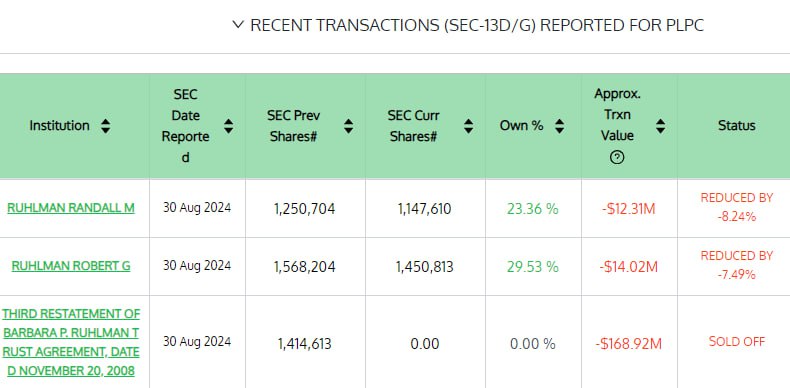Select the 1,250,704 prev shares cell
The height and width of the screenshot is (388, 790).
click(304, 209)
